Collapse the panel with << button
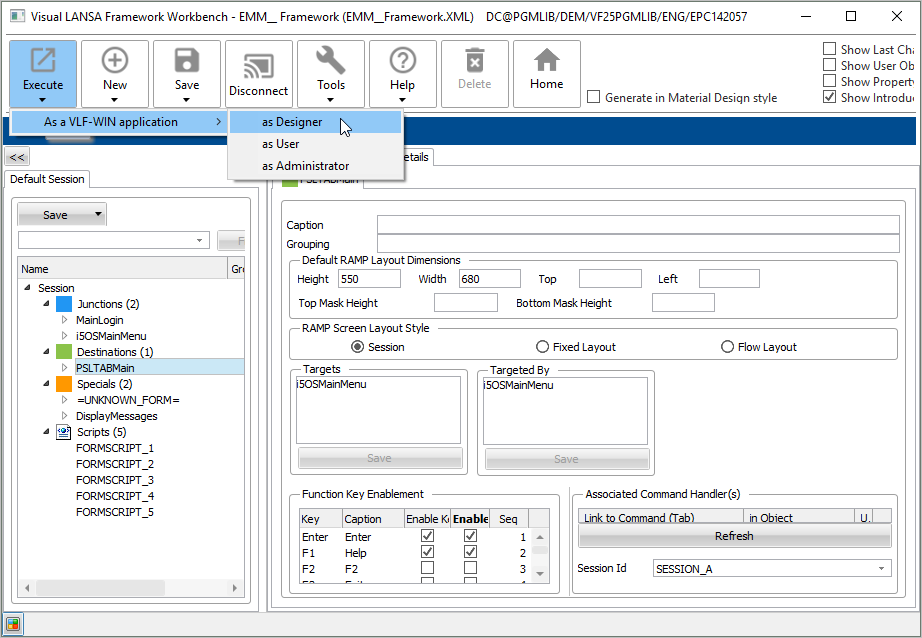 click(17, 157)
